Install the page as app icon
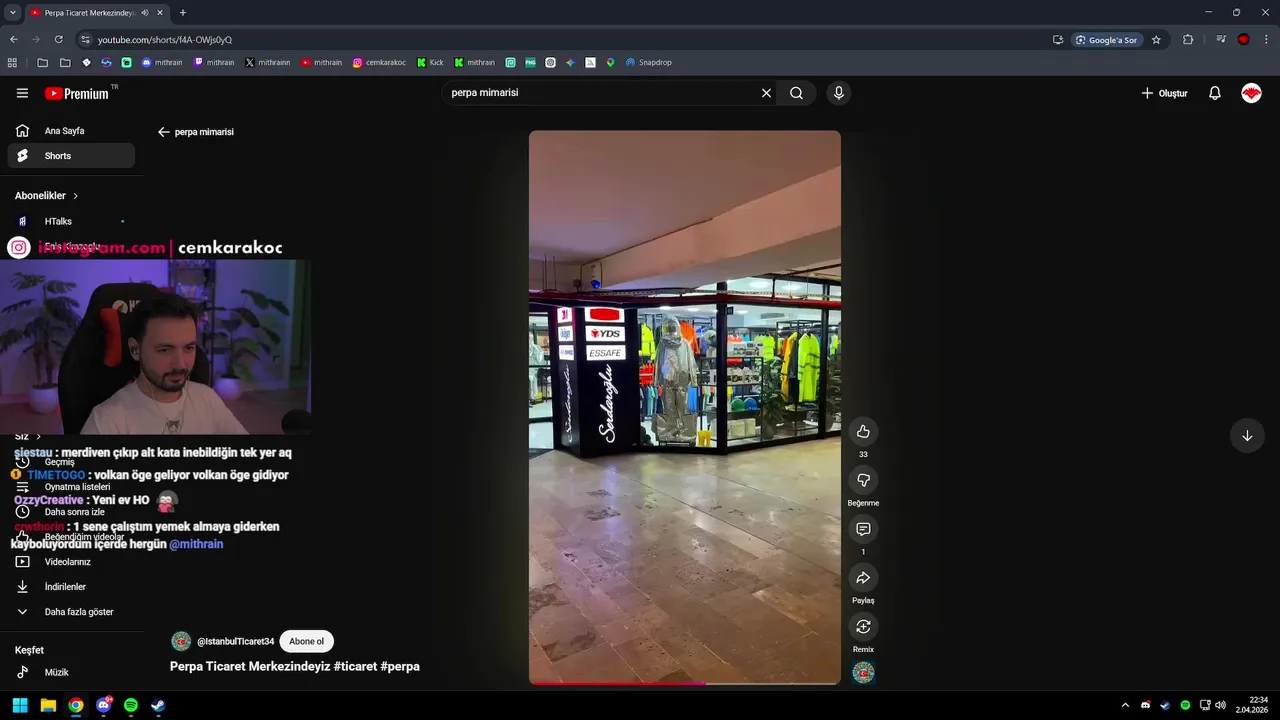Viewport: 1280px width, 720px height. [1058, 40]
